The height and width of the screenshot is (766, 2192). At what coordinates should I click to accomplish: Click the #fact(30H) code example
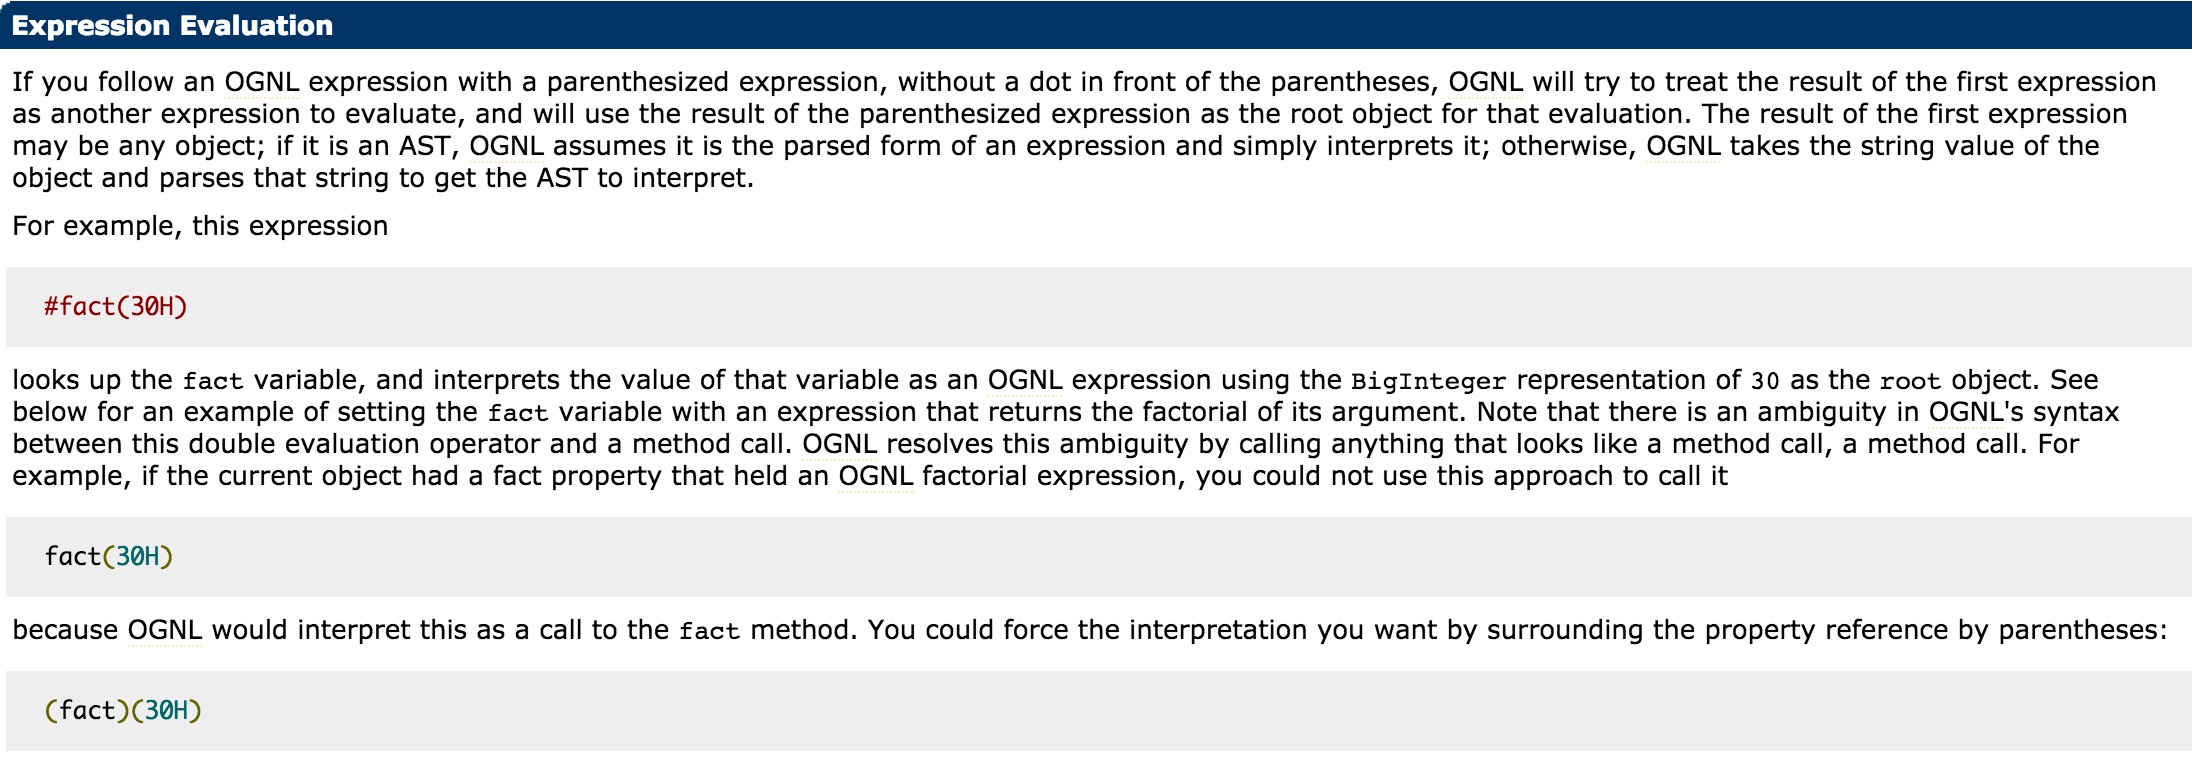[116, 306]
